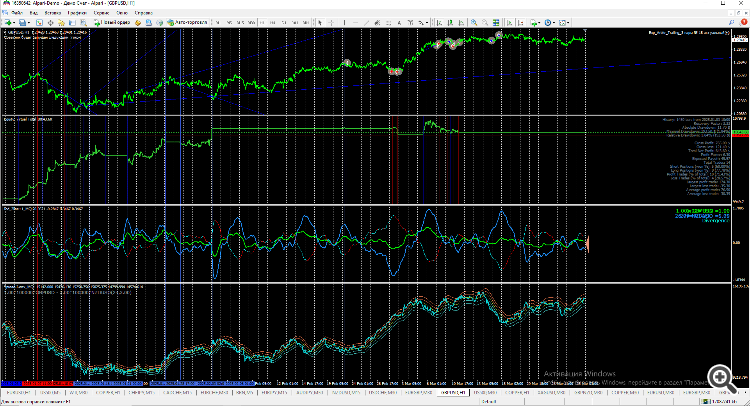The image size is (750, 406).
Task: Open the Data Window icon
Action: tap(50, 22)
